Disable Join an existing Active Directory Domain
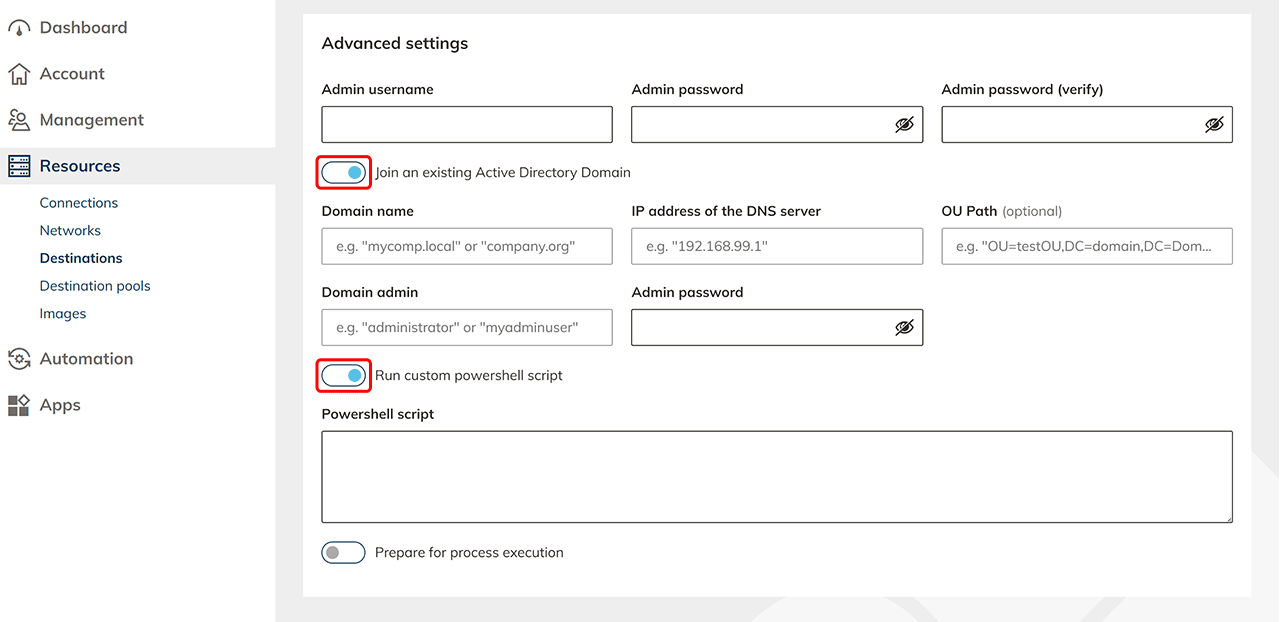Screen dimensions: 1280x622 tap(344, 173)
